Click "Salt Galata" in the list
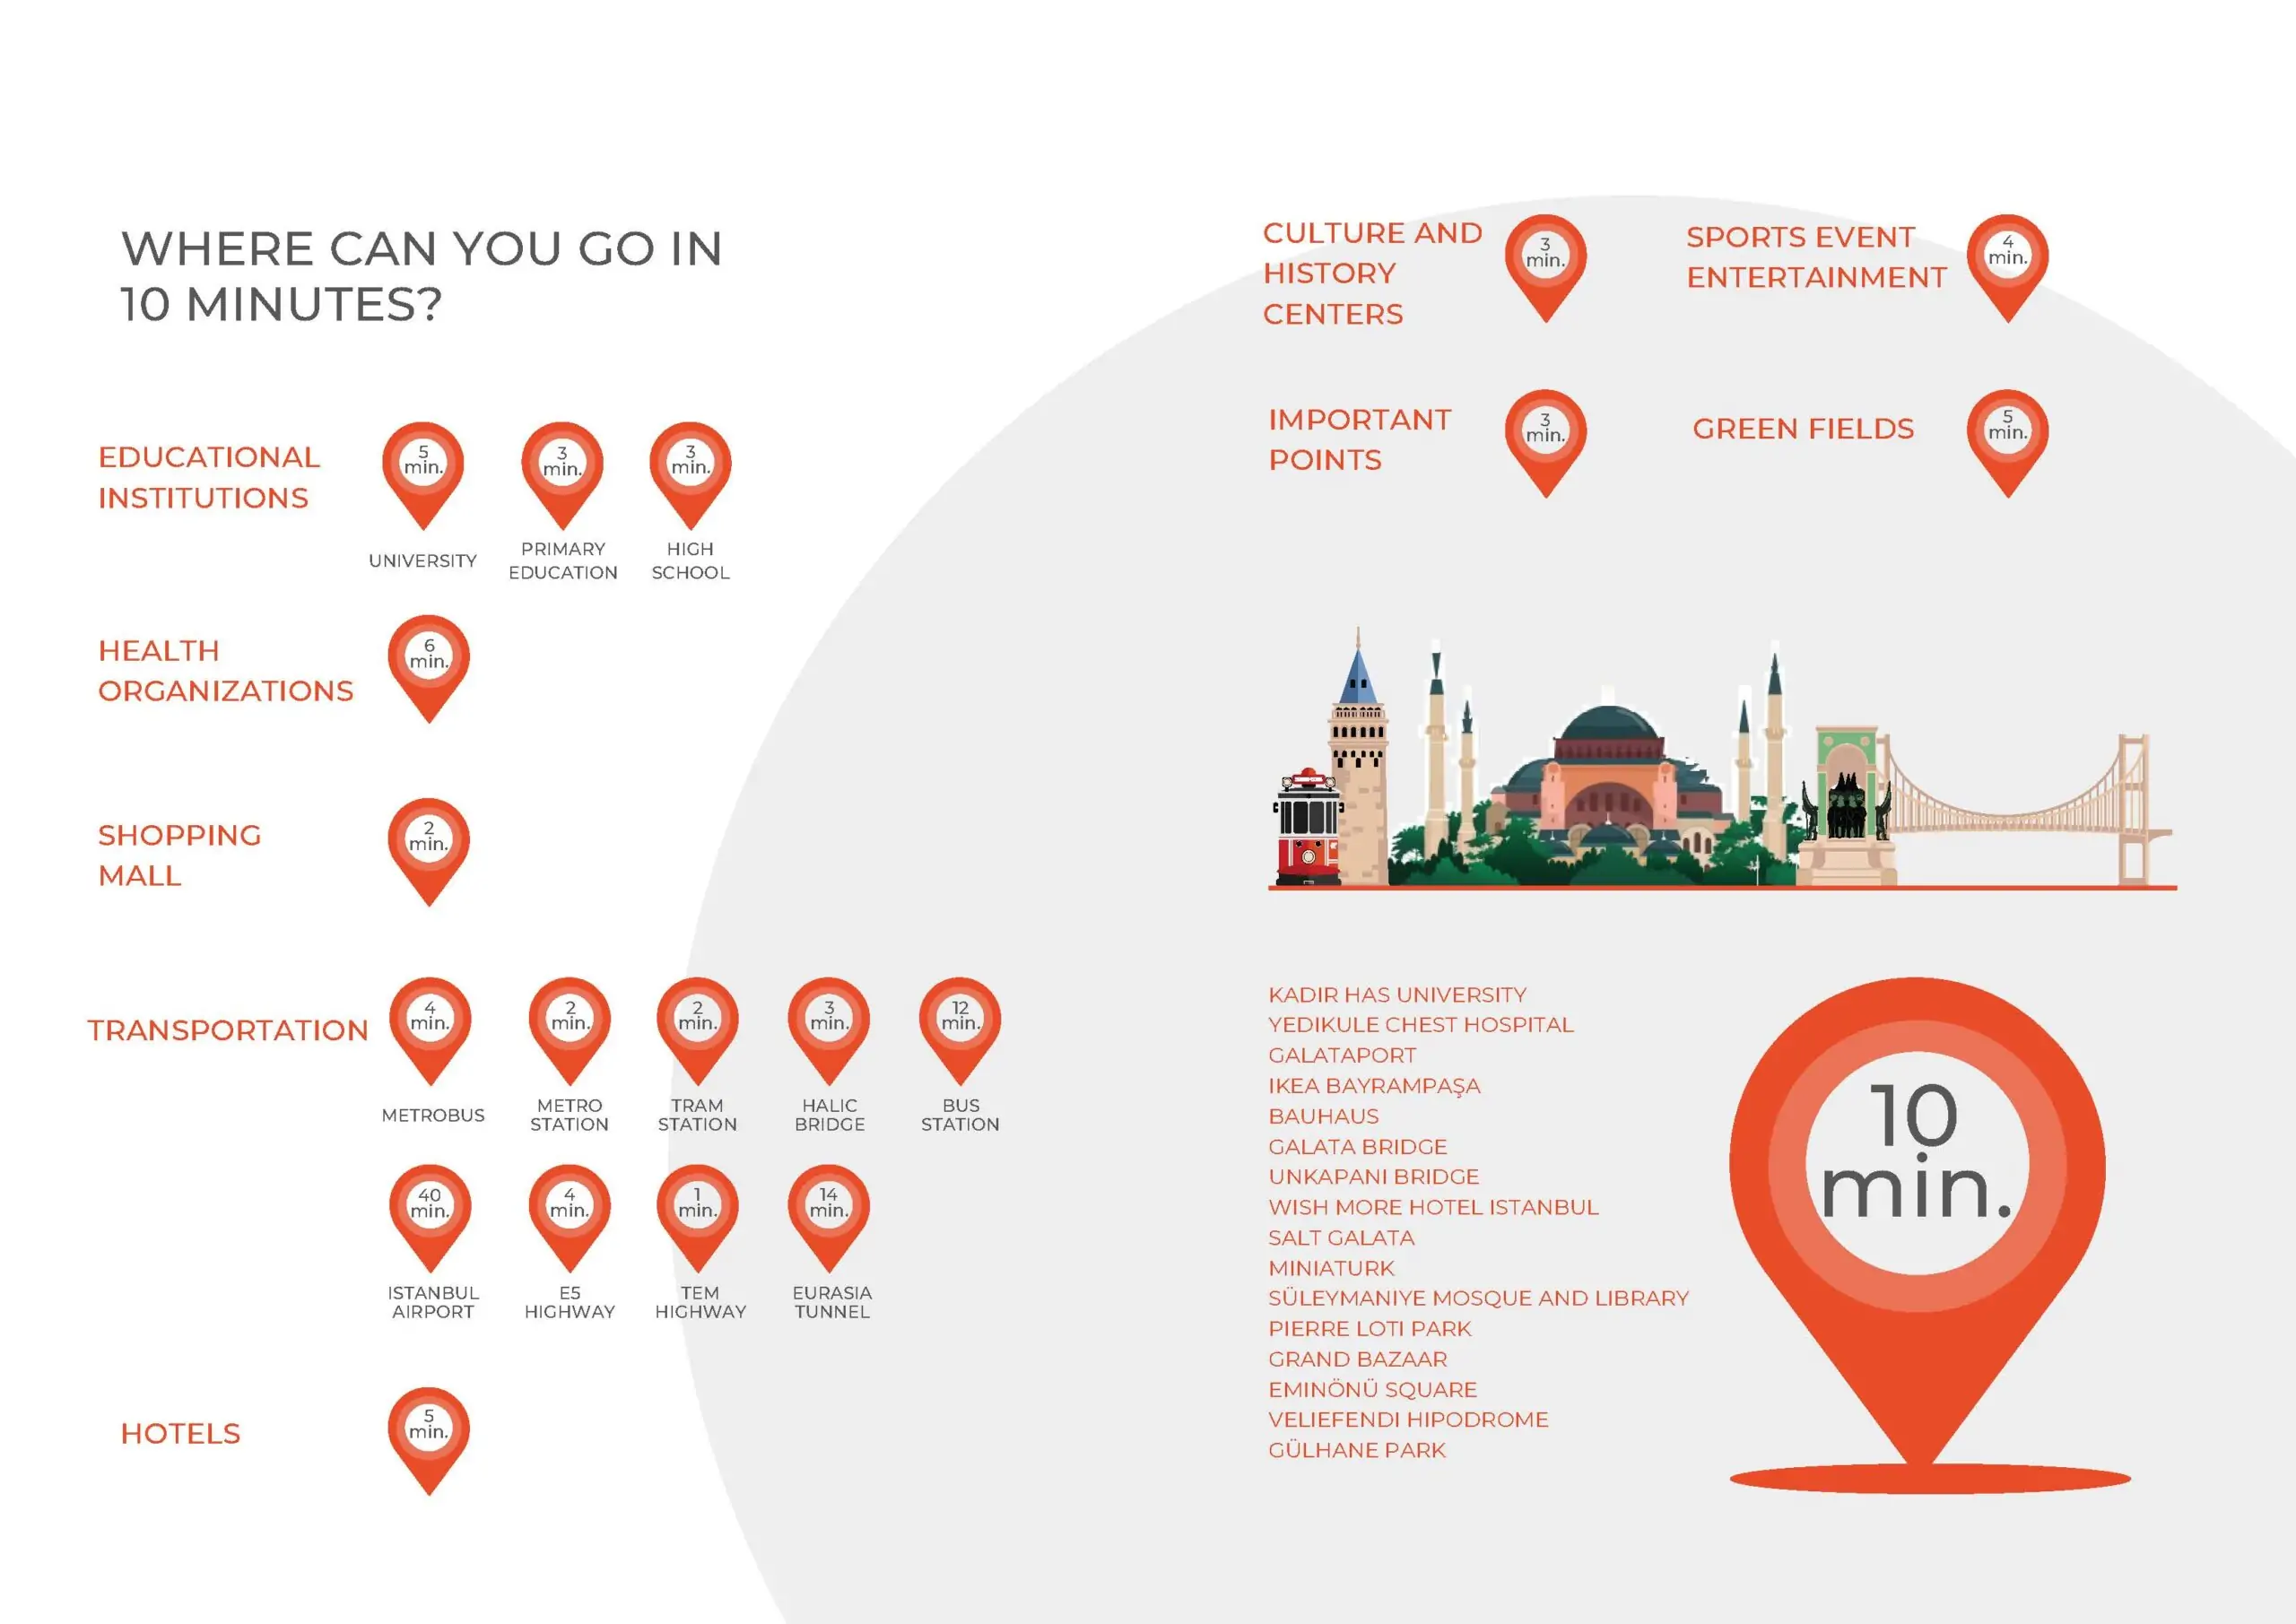This screenshot has width=2296, height=1624. (1341, 1238)
